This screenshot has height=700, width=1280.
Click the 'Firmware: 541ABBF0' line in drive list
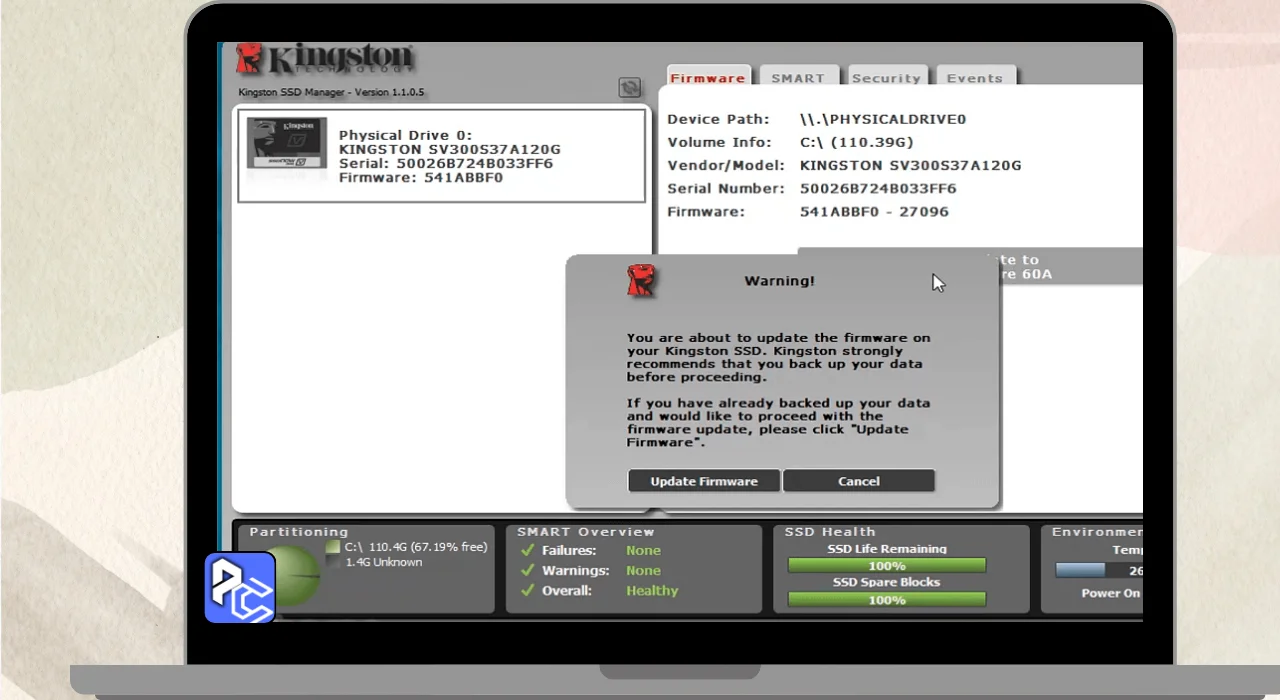pos(421,178)
